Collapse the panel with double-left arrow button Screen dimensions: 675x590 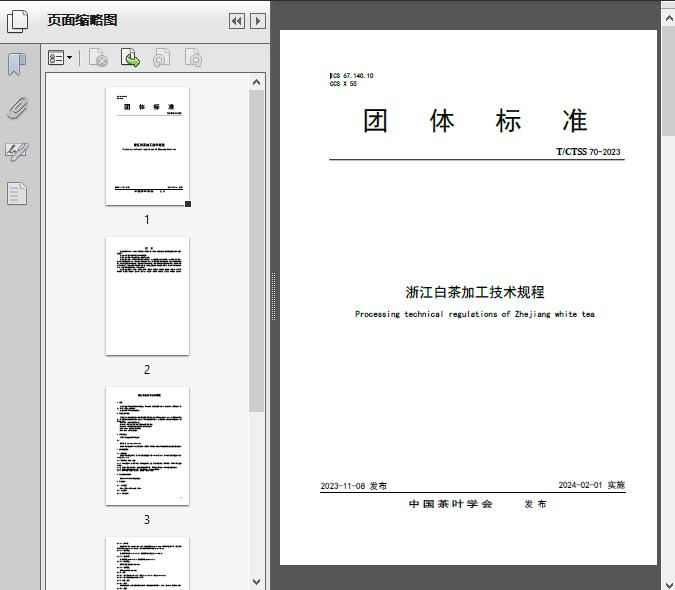click(x=236, y=21)
